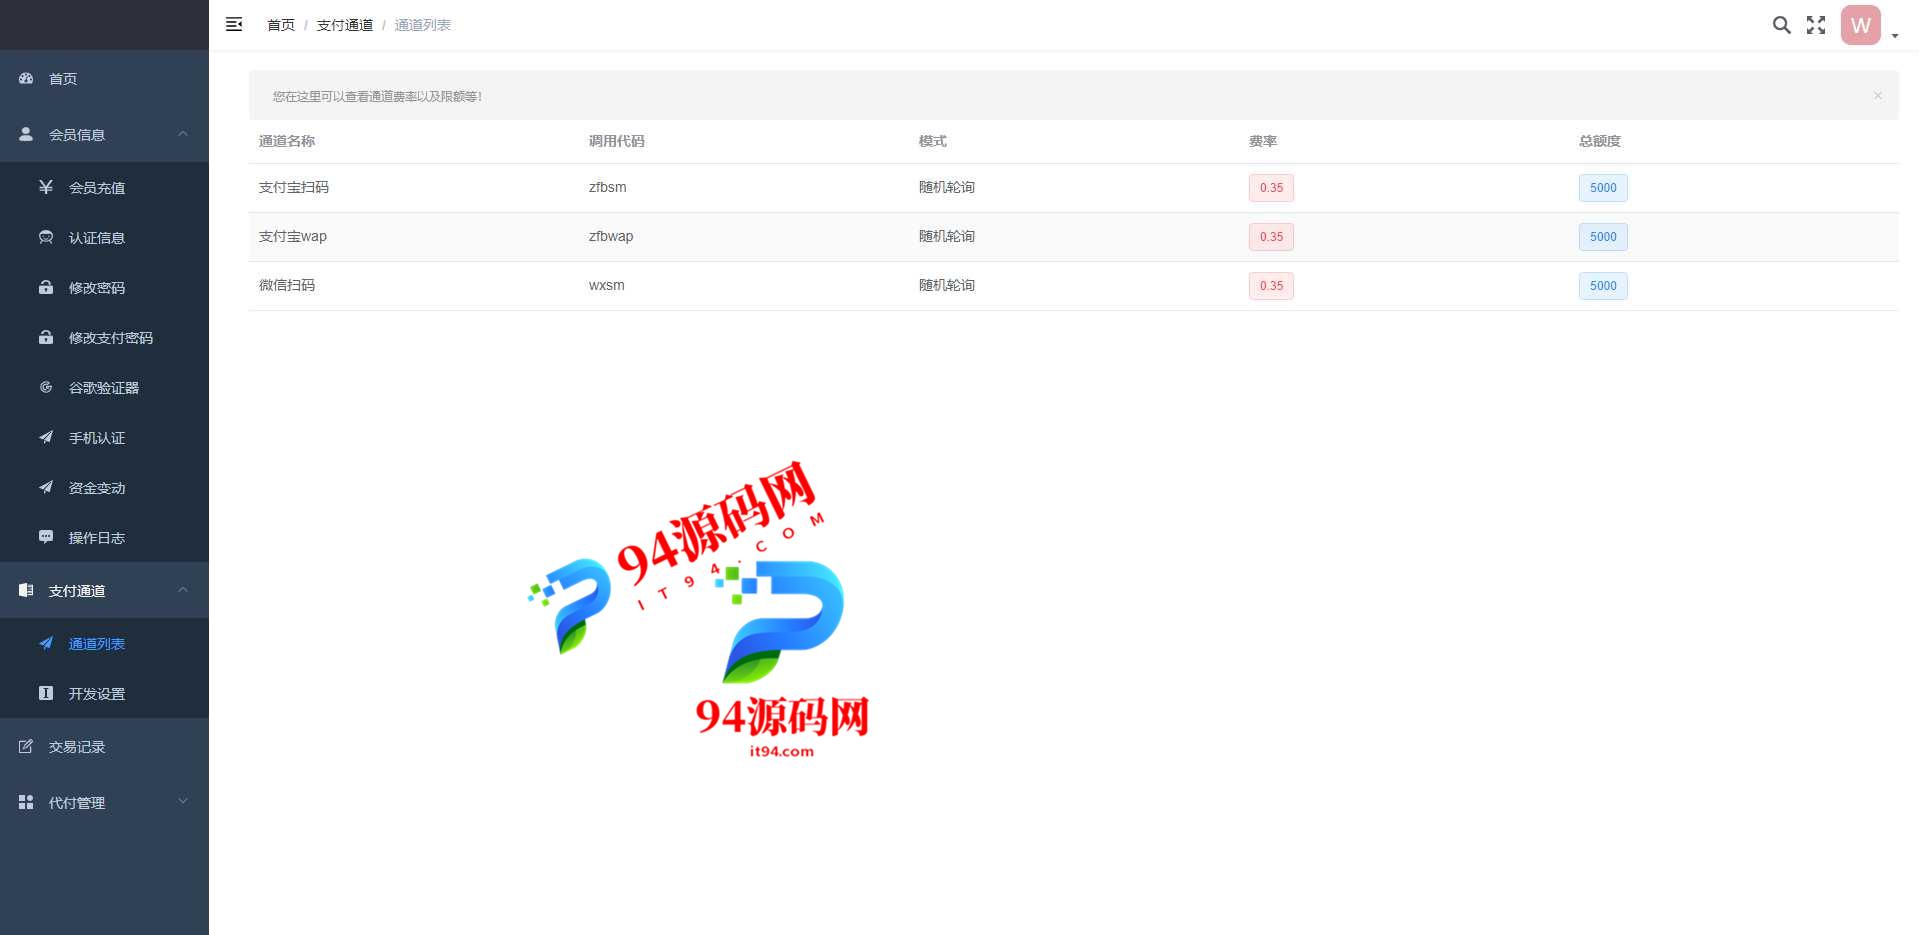The height and width of the screenshot is (935, 1919).
Task: Click the person icon beside 会员信息
Action: (x=26, y=134)
